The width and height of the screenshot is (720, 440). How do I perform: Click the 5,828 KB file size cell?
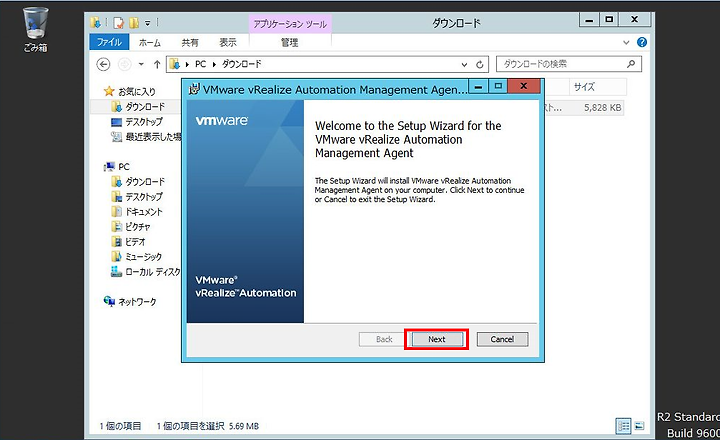(x=602, y=107)
